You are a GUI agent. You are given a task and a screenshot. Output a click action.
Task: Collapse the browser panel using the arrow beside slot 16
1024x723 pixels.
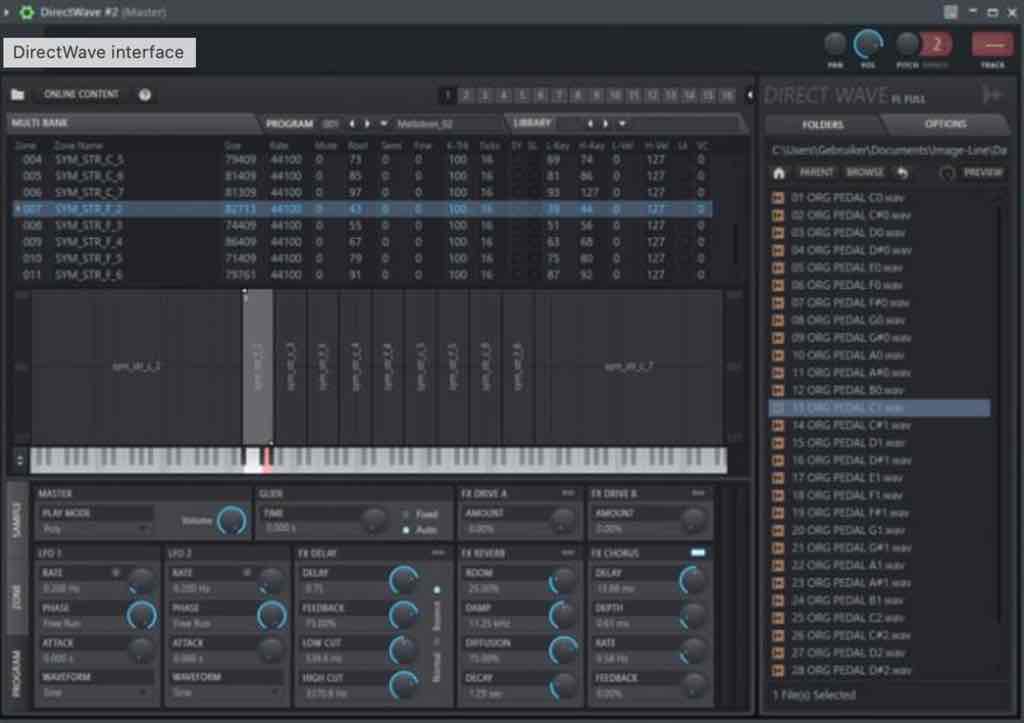pos(750,95)
